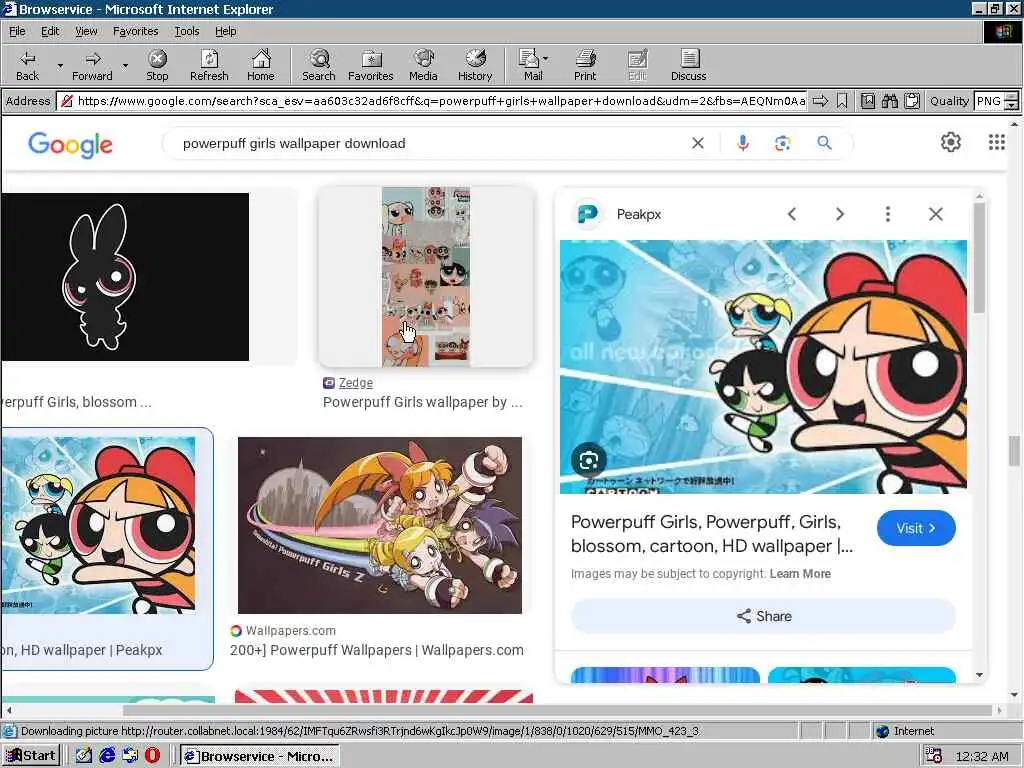Open the View menu
The image size is (1024, 768).
86,31
